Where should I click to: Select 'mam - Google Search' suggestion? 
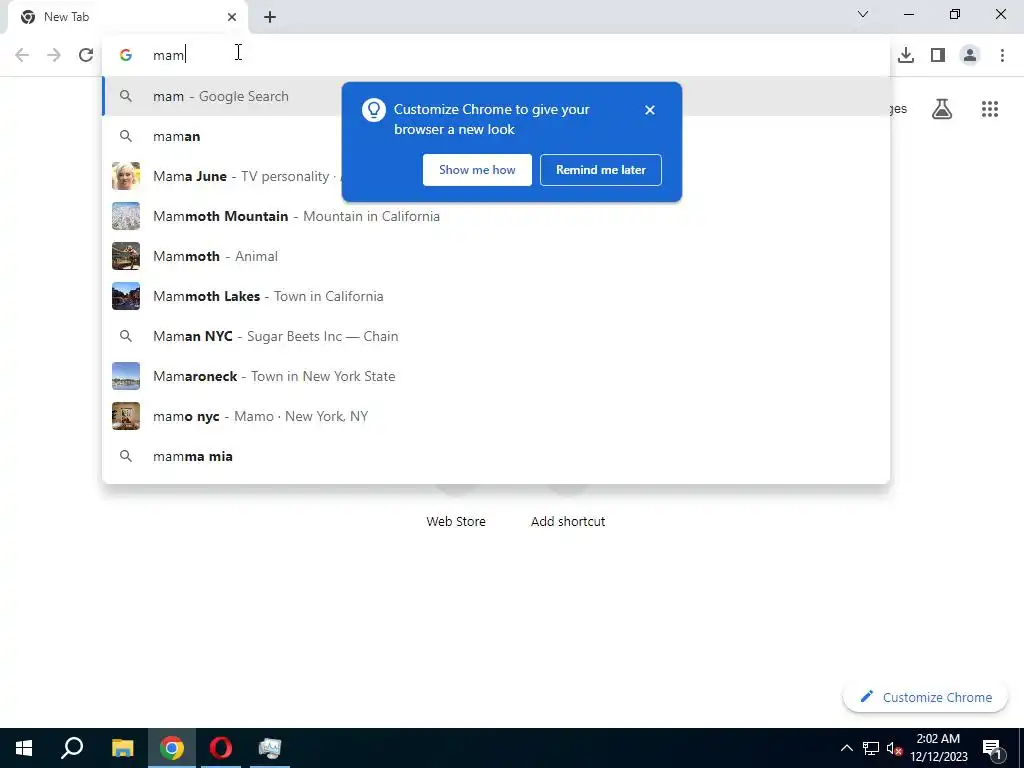click(496, 96)
